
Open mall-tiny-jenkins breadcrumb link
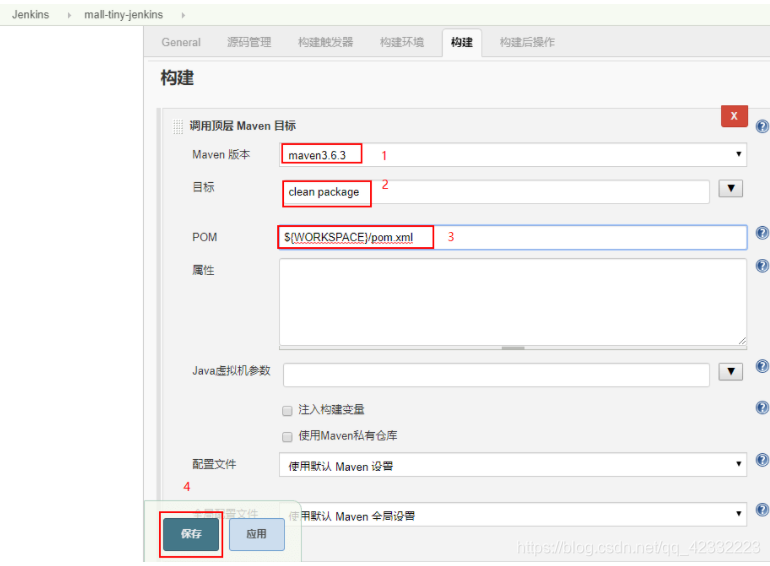[123, 15]
